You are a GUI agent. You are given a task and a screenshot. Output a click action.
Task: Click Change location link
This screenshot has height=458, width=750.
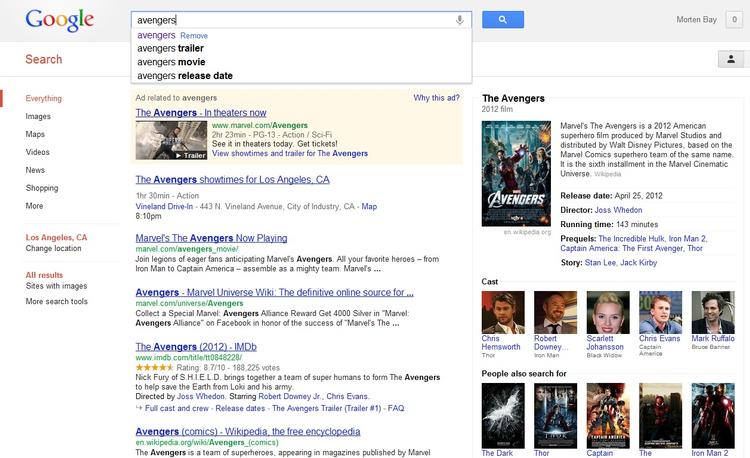click(x=53, y=248)
